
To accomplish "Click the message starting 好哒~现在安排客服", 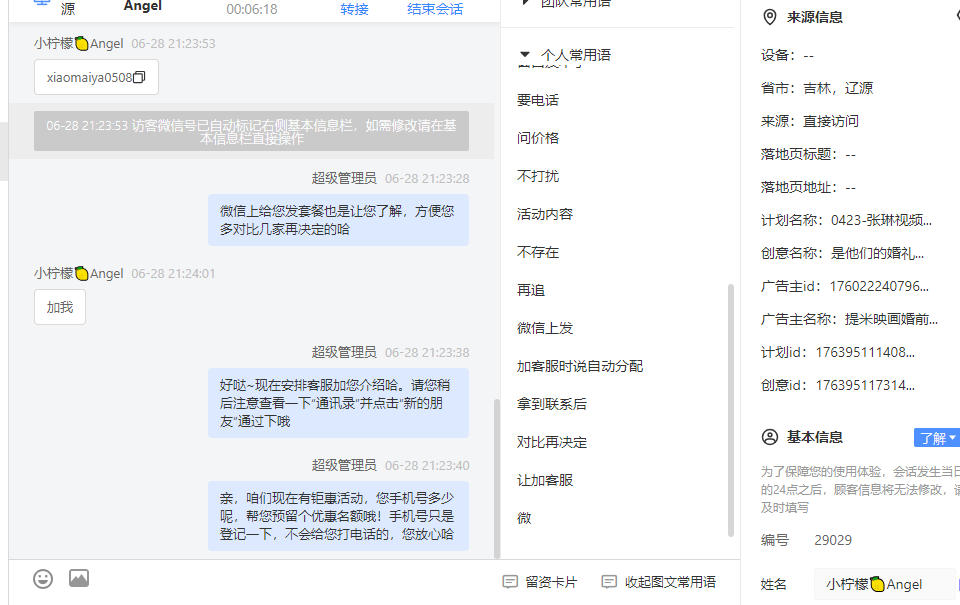I will click(x=338, y=403).
